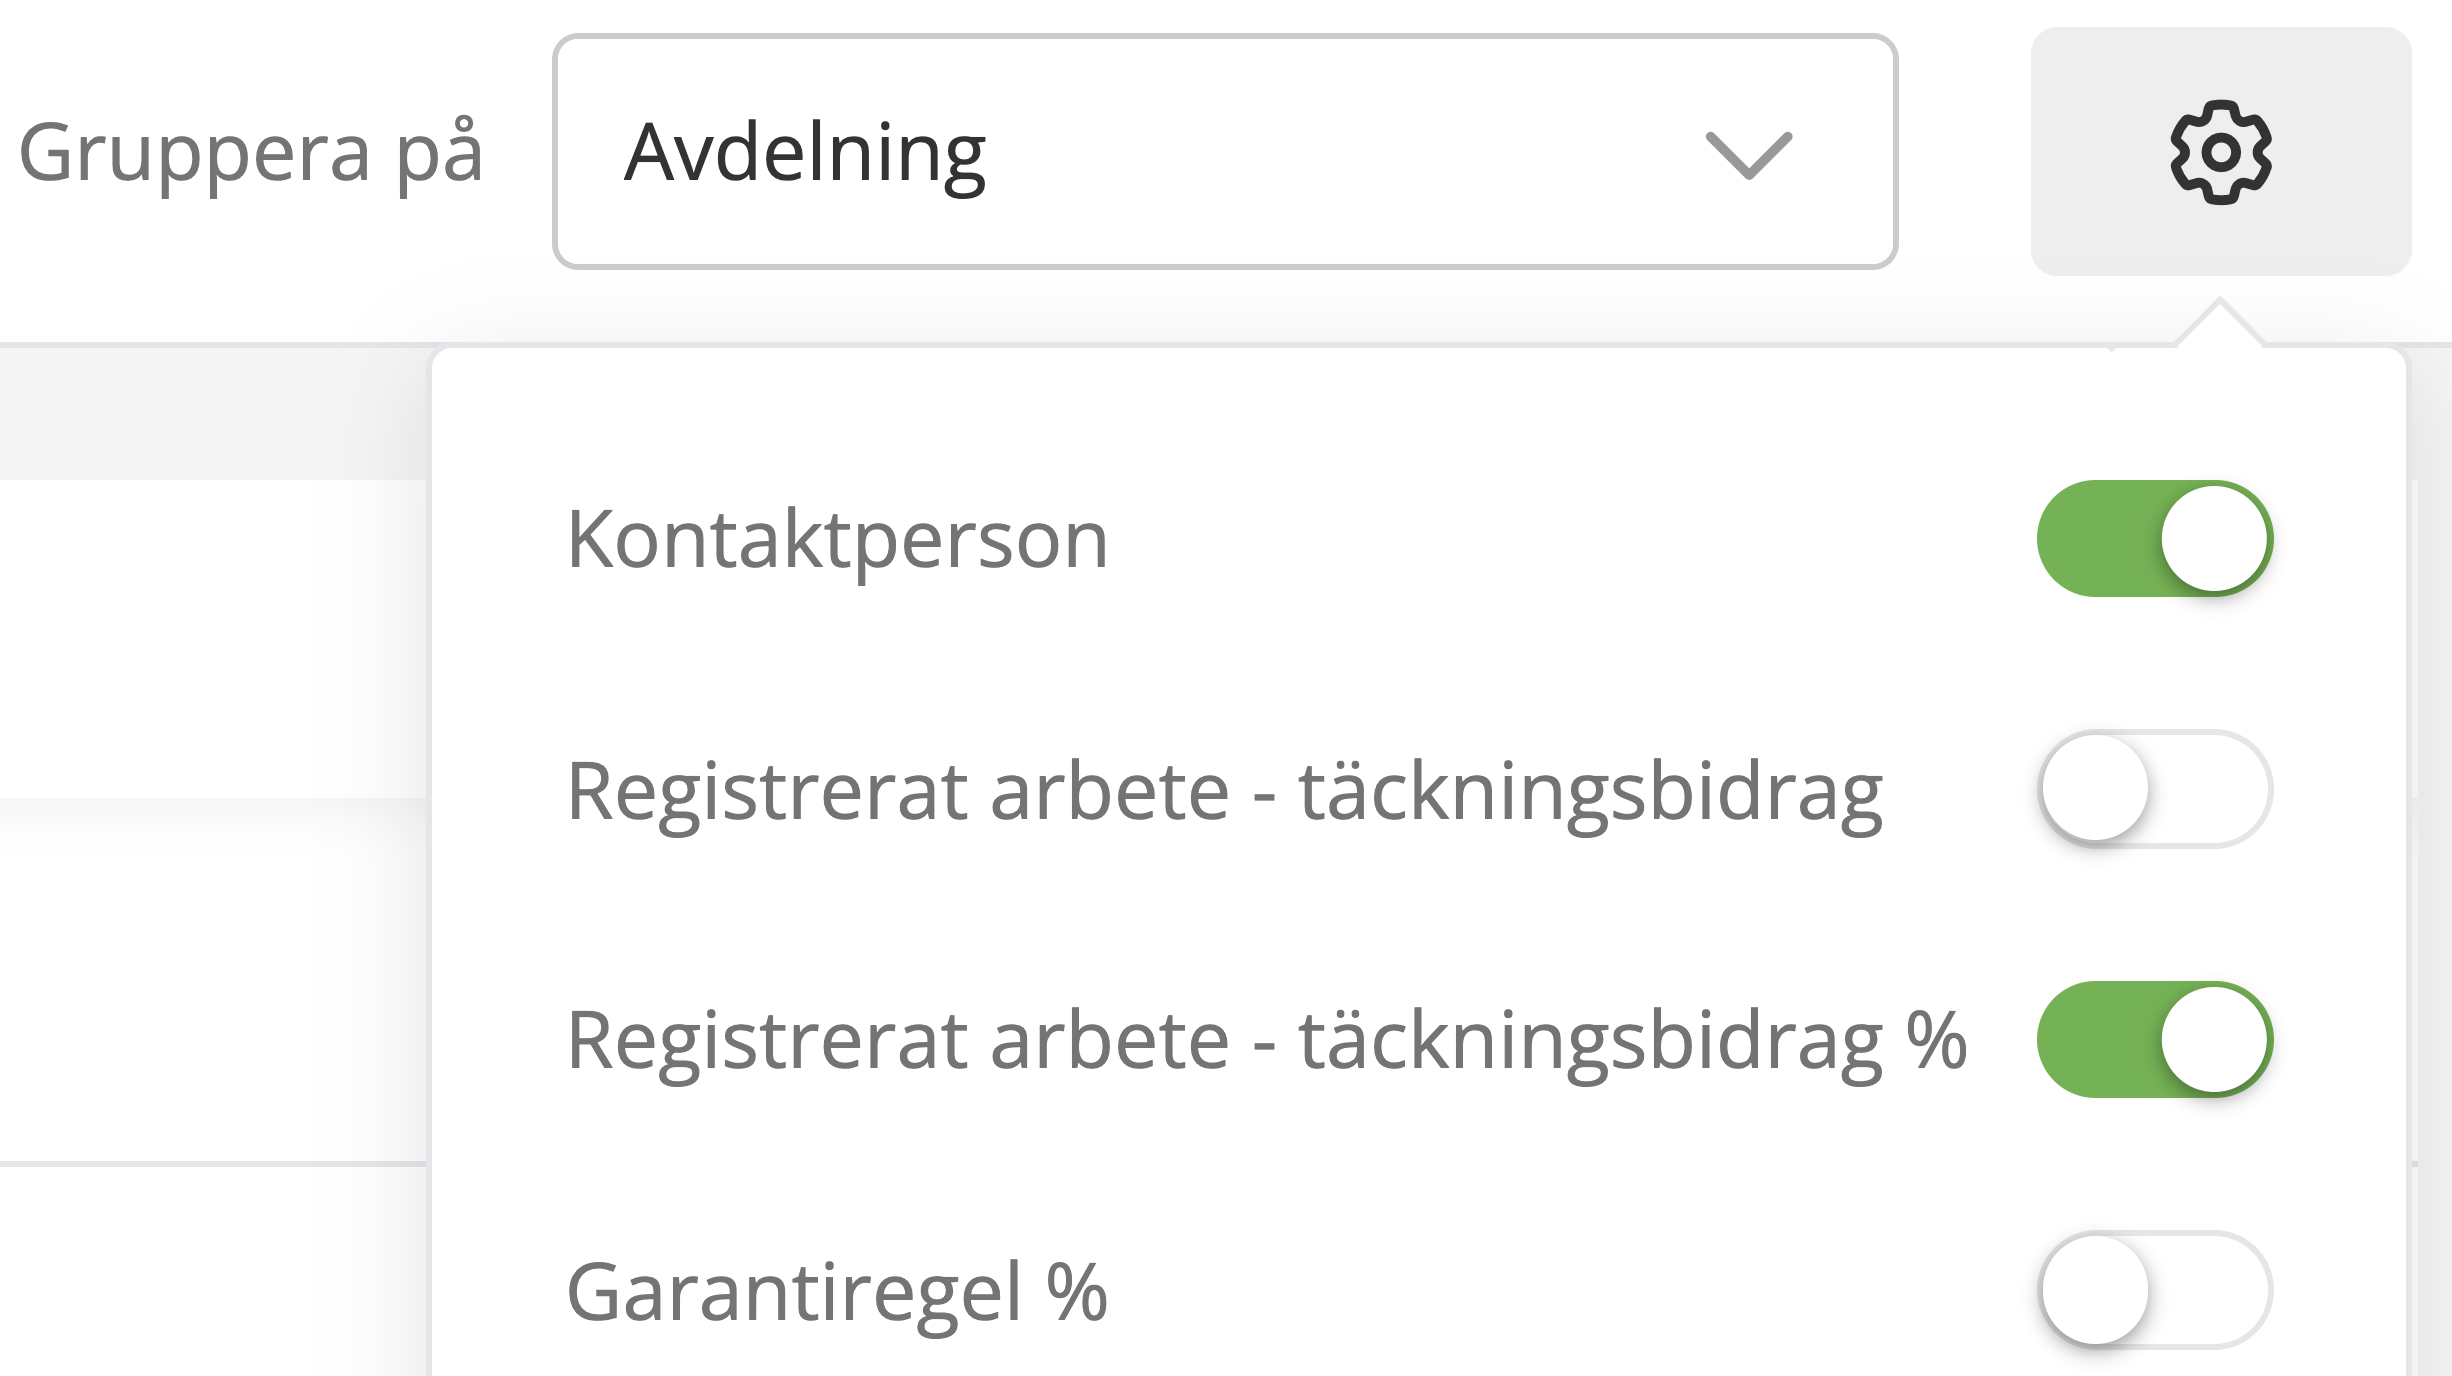
Task: Click the Garantiregel % option label
Action: [x=837, y=1292]
